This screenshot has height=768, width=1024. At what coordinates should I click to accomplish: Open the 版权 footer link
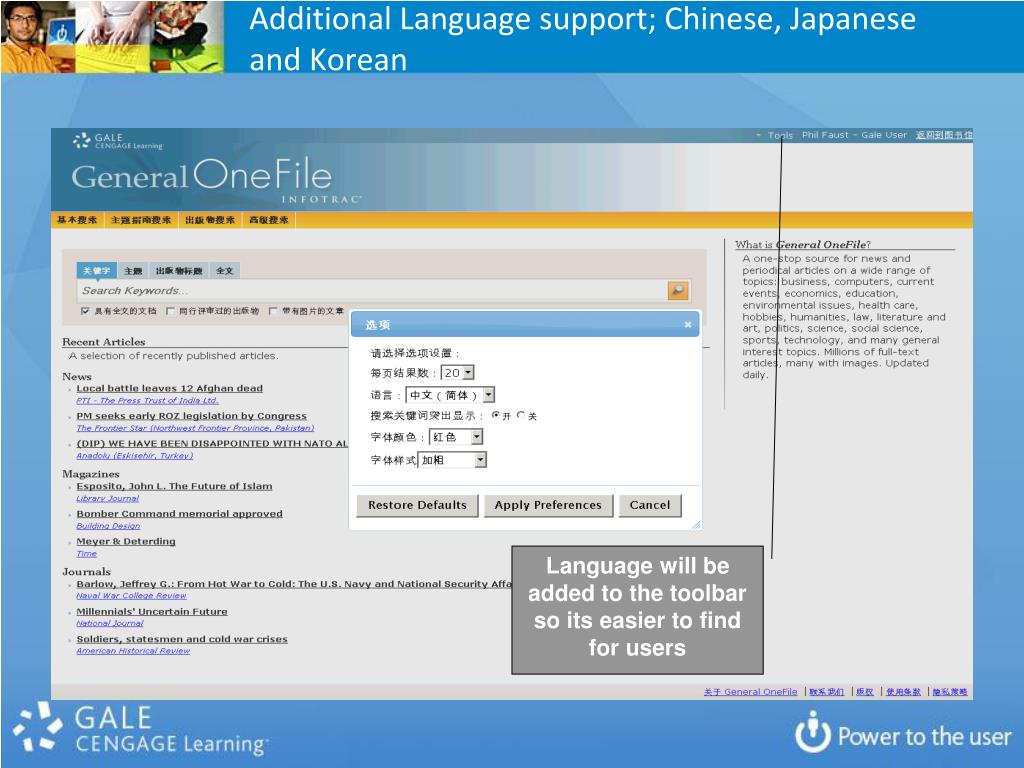click(865, 692)
